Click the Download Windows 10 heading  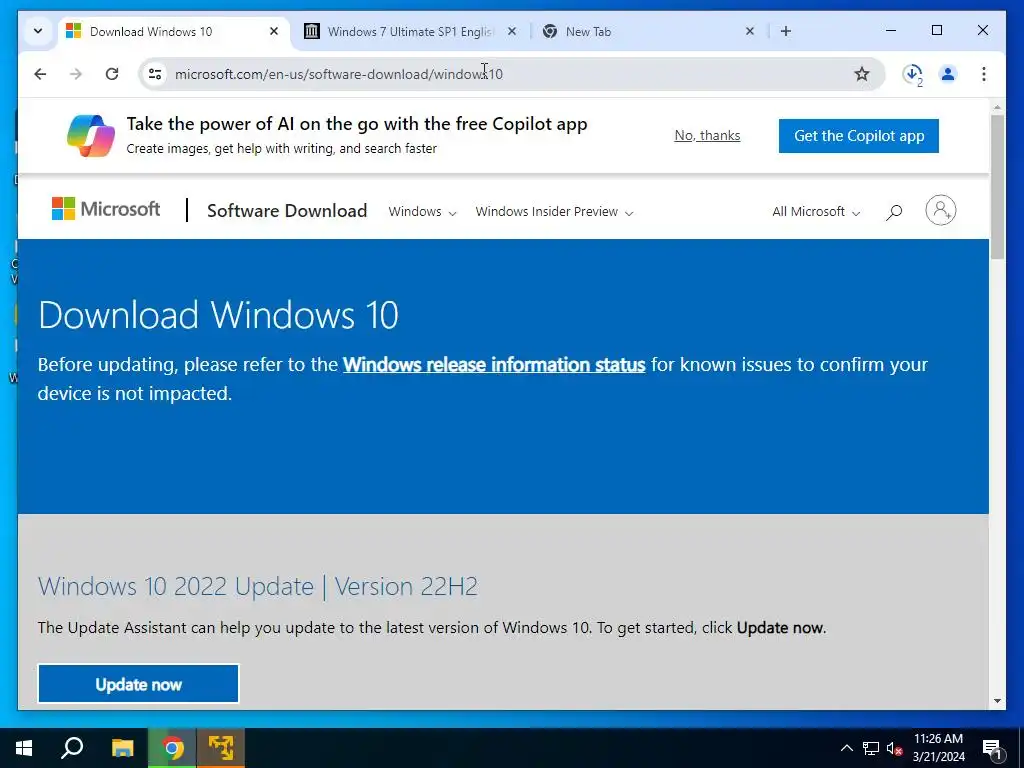point(218,315)
